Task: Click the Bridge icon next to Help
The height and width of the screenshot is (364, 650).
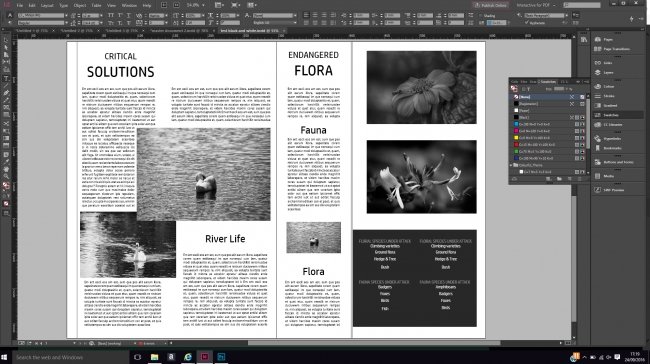Action: tap(164, 5)
